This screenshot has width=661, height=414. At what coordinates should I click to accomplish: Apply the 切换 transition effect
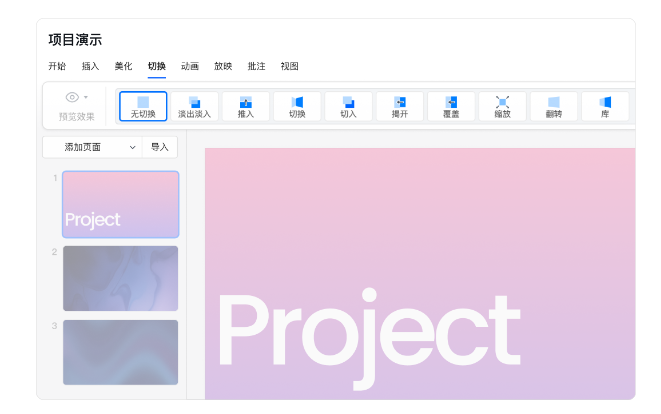point(297,107)
